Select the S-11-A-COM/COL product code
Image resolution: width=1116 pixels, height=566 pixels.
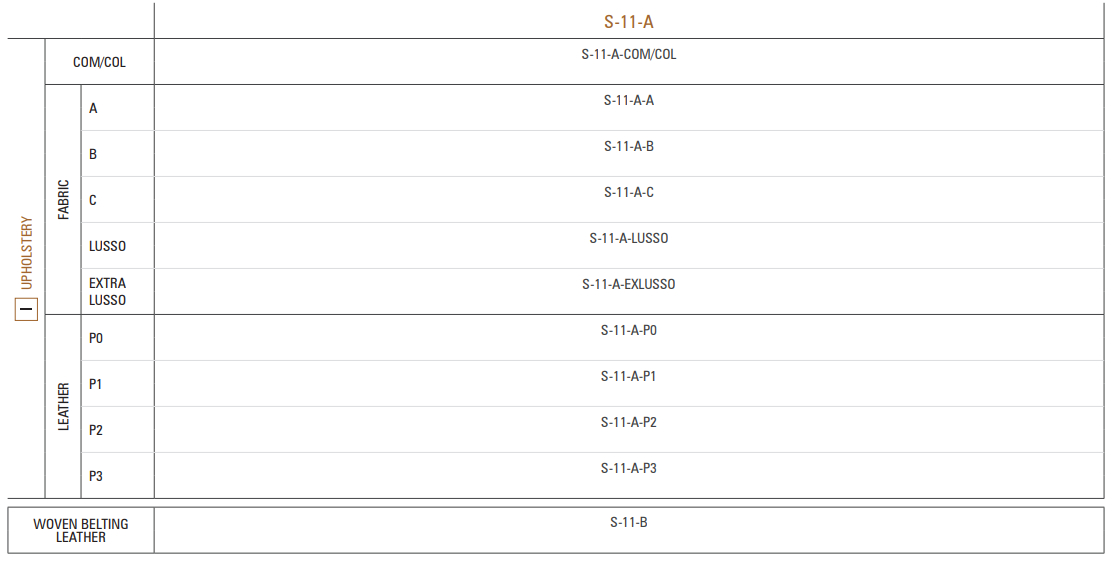[x=628, y=54]
